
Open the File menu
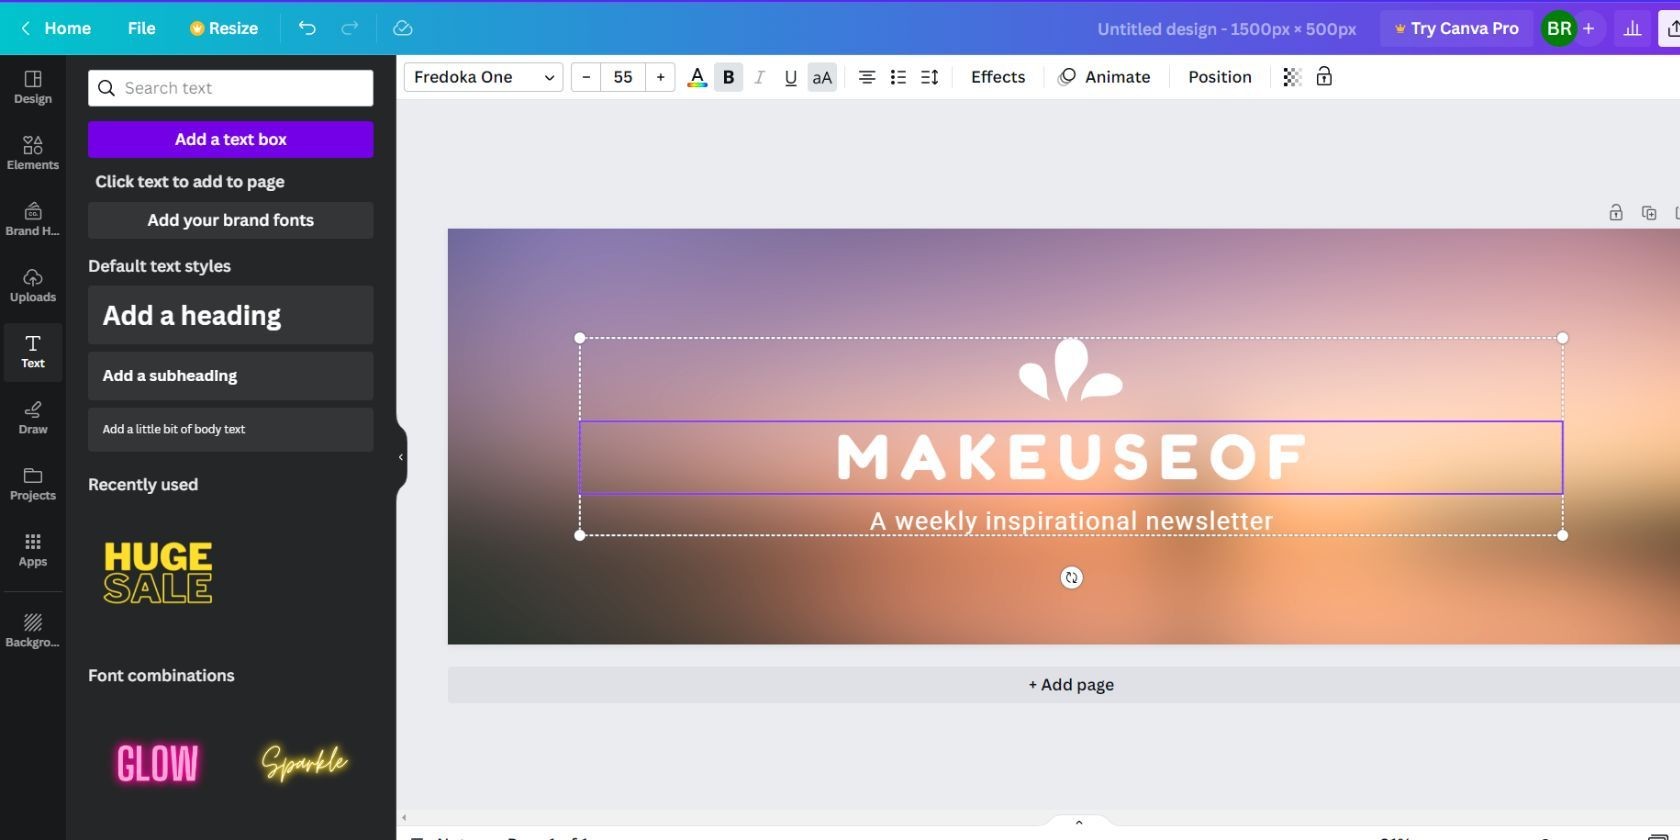(141, 28)
